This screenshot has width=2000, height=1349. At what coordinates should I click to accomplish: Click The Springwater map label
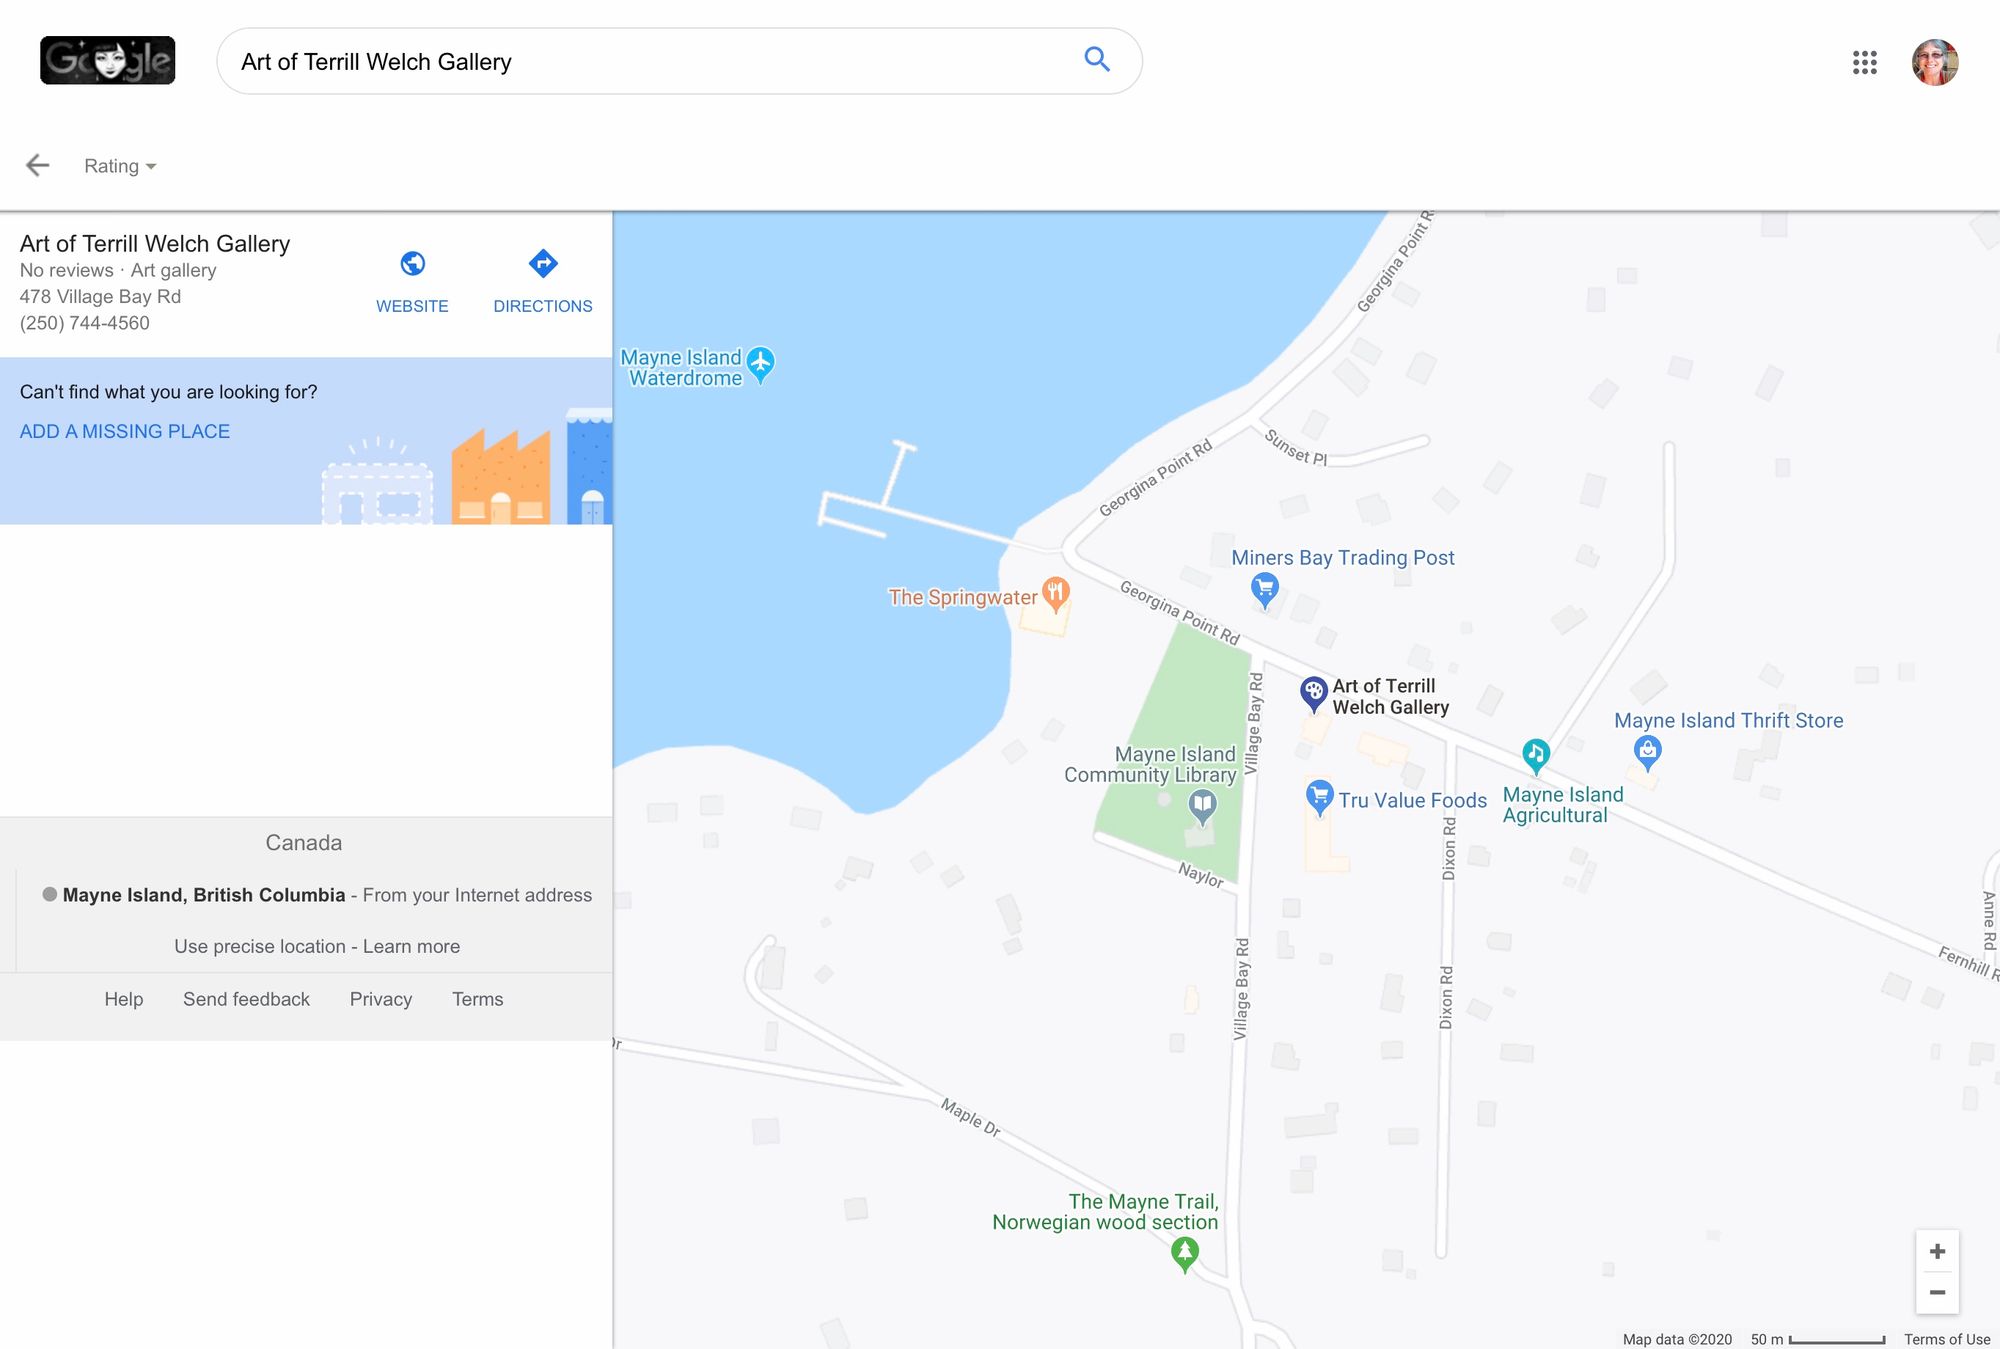(x=963, y=597)
